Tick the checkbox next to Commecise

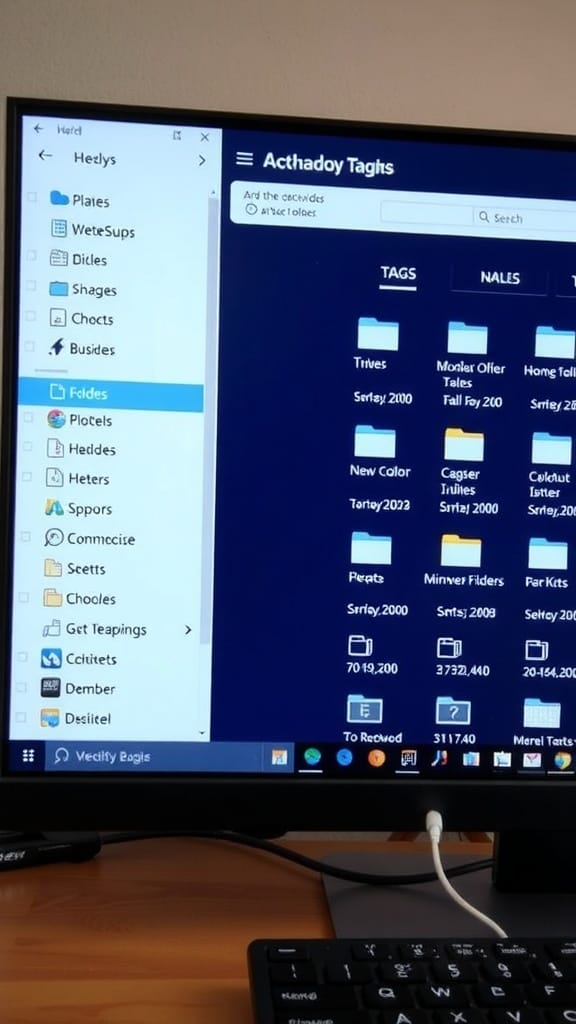pos(25,537)
